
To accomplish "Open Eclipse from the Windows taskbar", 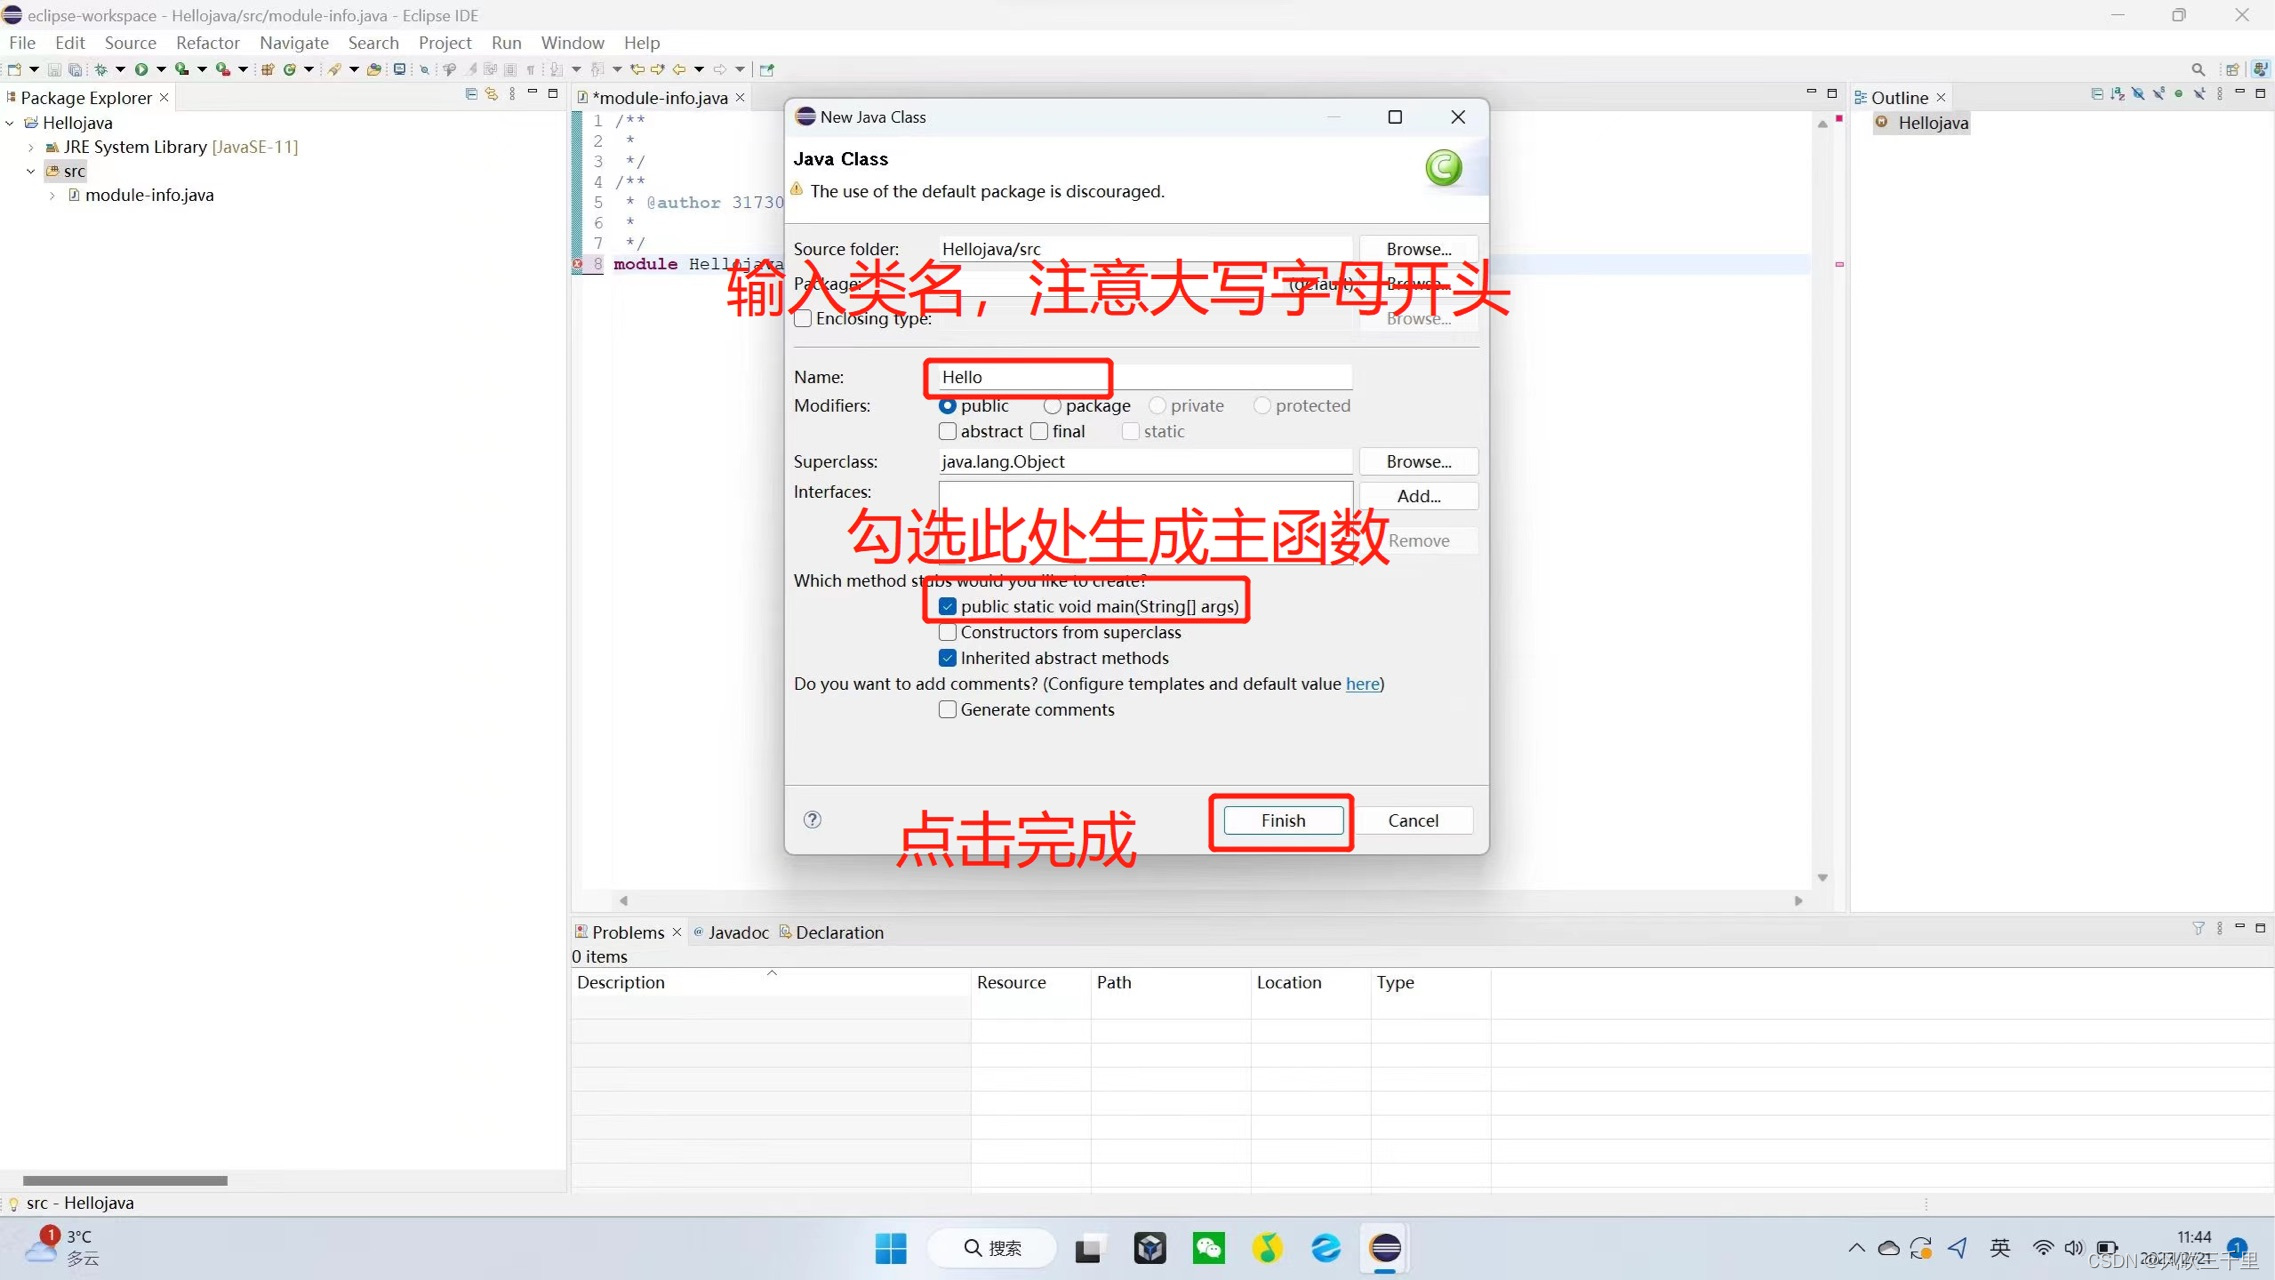I will 1385,1248.
